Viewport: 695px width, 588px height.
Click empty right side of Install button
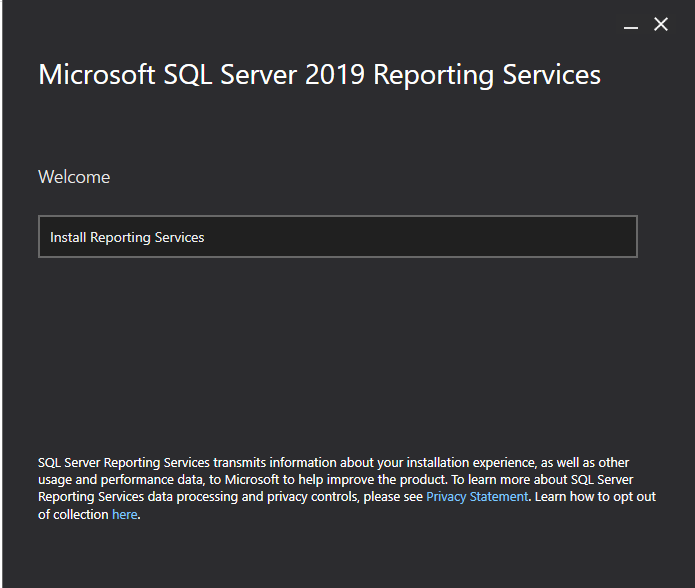(520, 237)
